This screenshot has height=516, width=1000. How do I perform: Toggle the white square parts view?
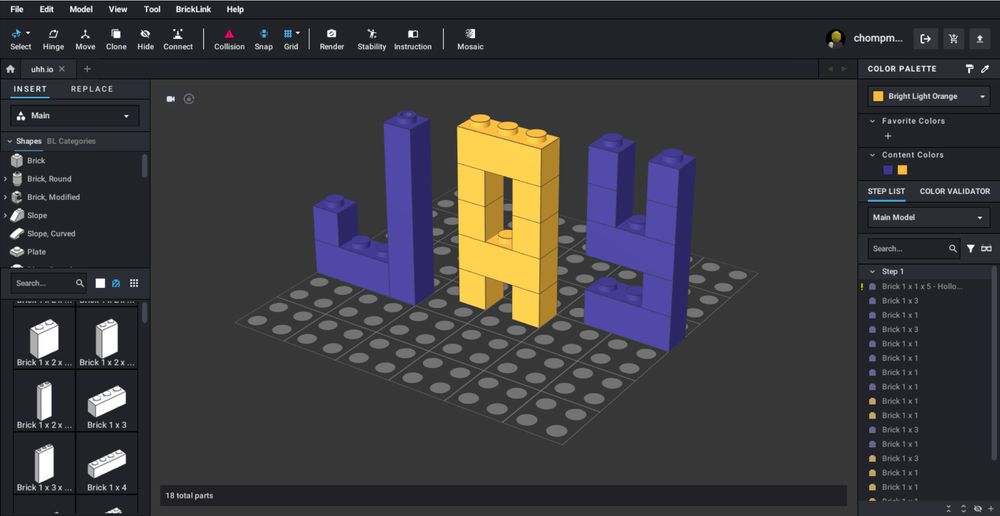click(x=100, y=283)
